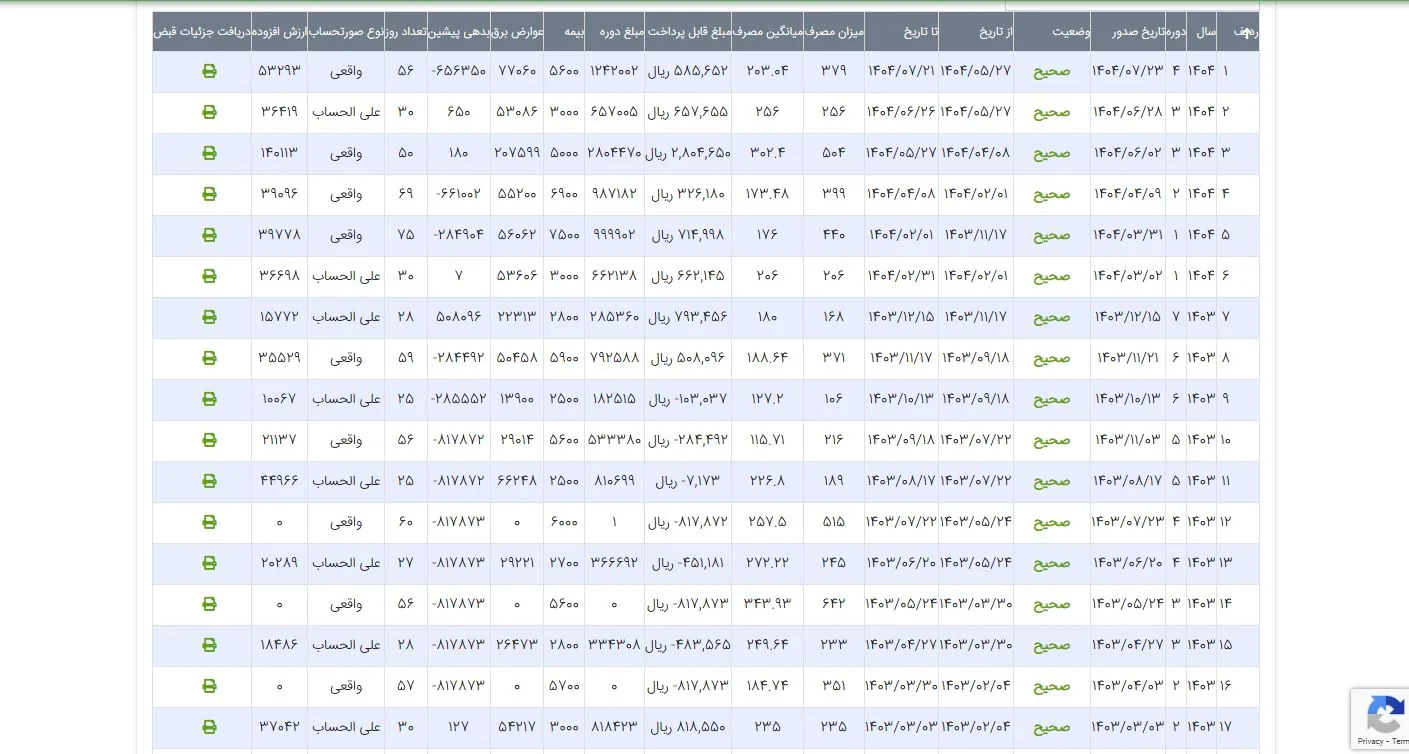Click the مبلغ قابل پرداخت column header
This screenshot has width=1409, height=754.
click(688, 32)
